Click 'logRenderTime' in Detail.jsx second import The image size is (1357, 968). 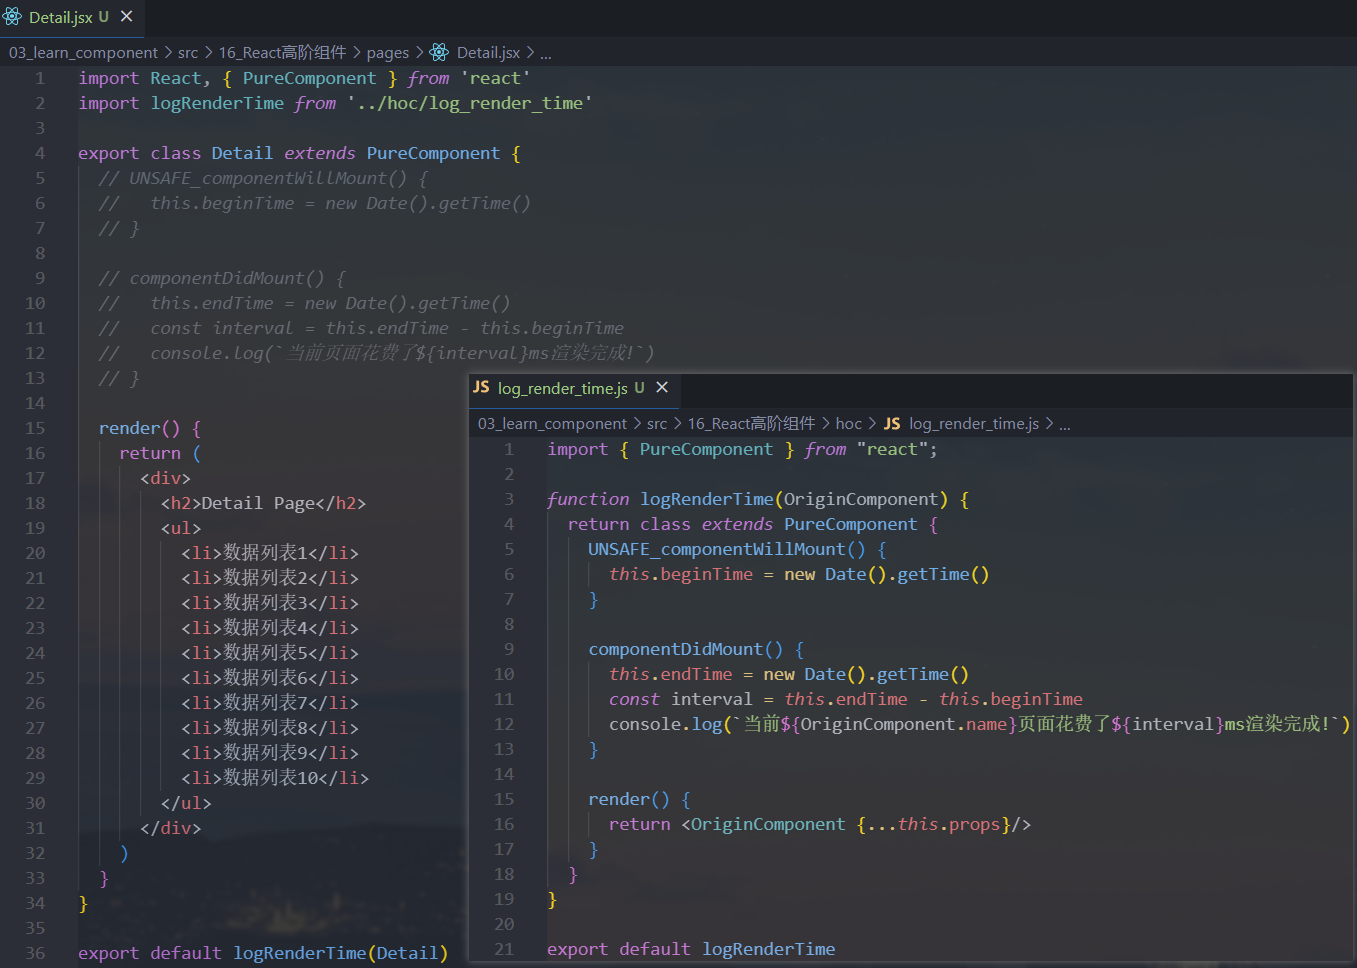pyautogui.click(x=217, y=103)
